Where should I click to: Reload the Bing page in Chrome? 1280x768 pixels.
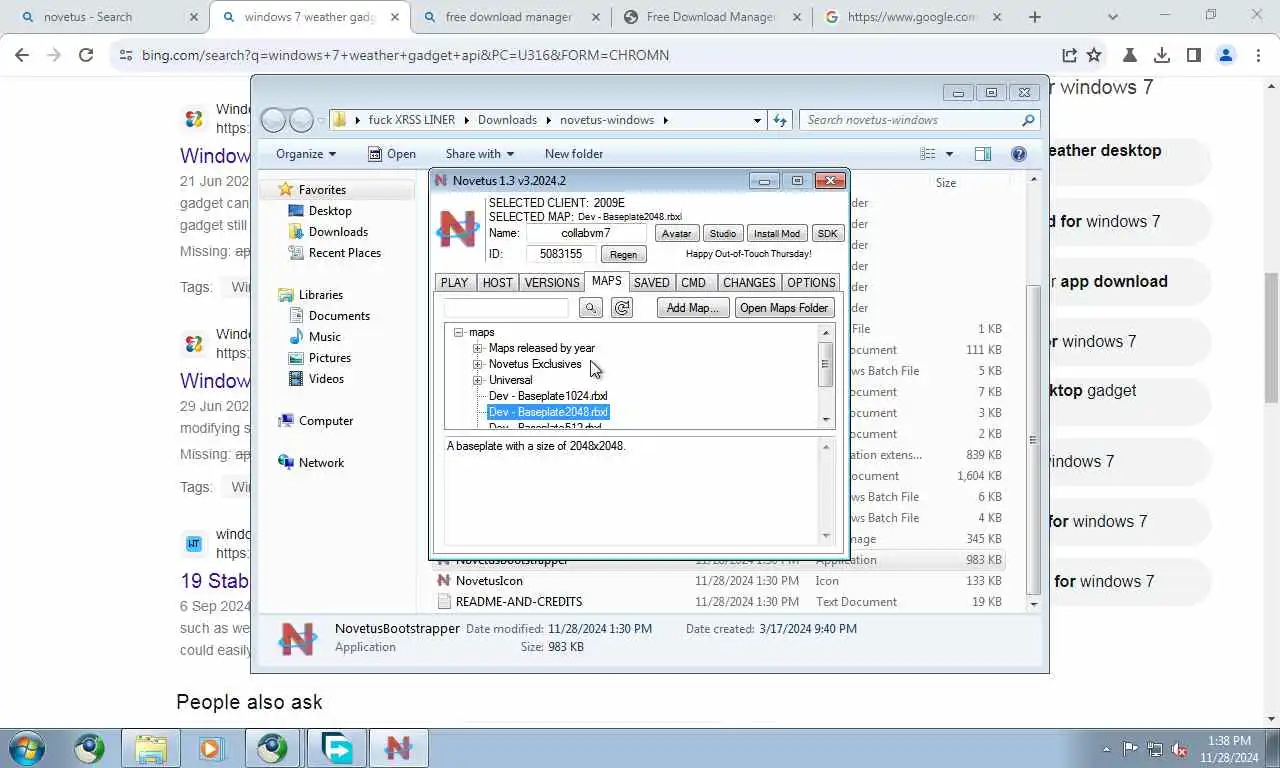click(86, 55)
